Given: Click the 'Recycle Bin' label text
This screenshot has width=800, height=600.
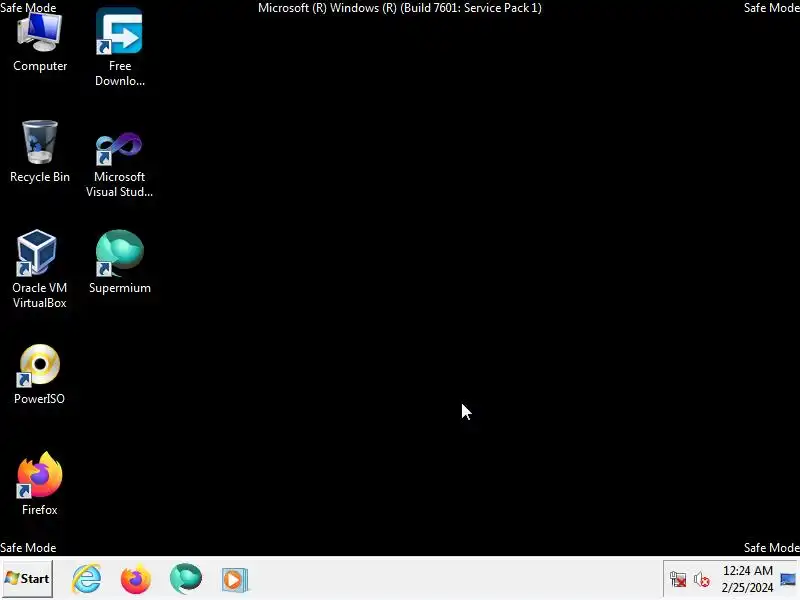Looking at the screenshot, I should [x=40, y=177].
